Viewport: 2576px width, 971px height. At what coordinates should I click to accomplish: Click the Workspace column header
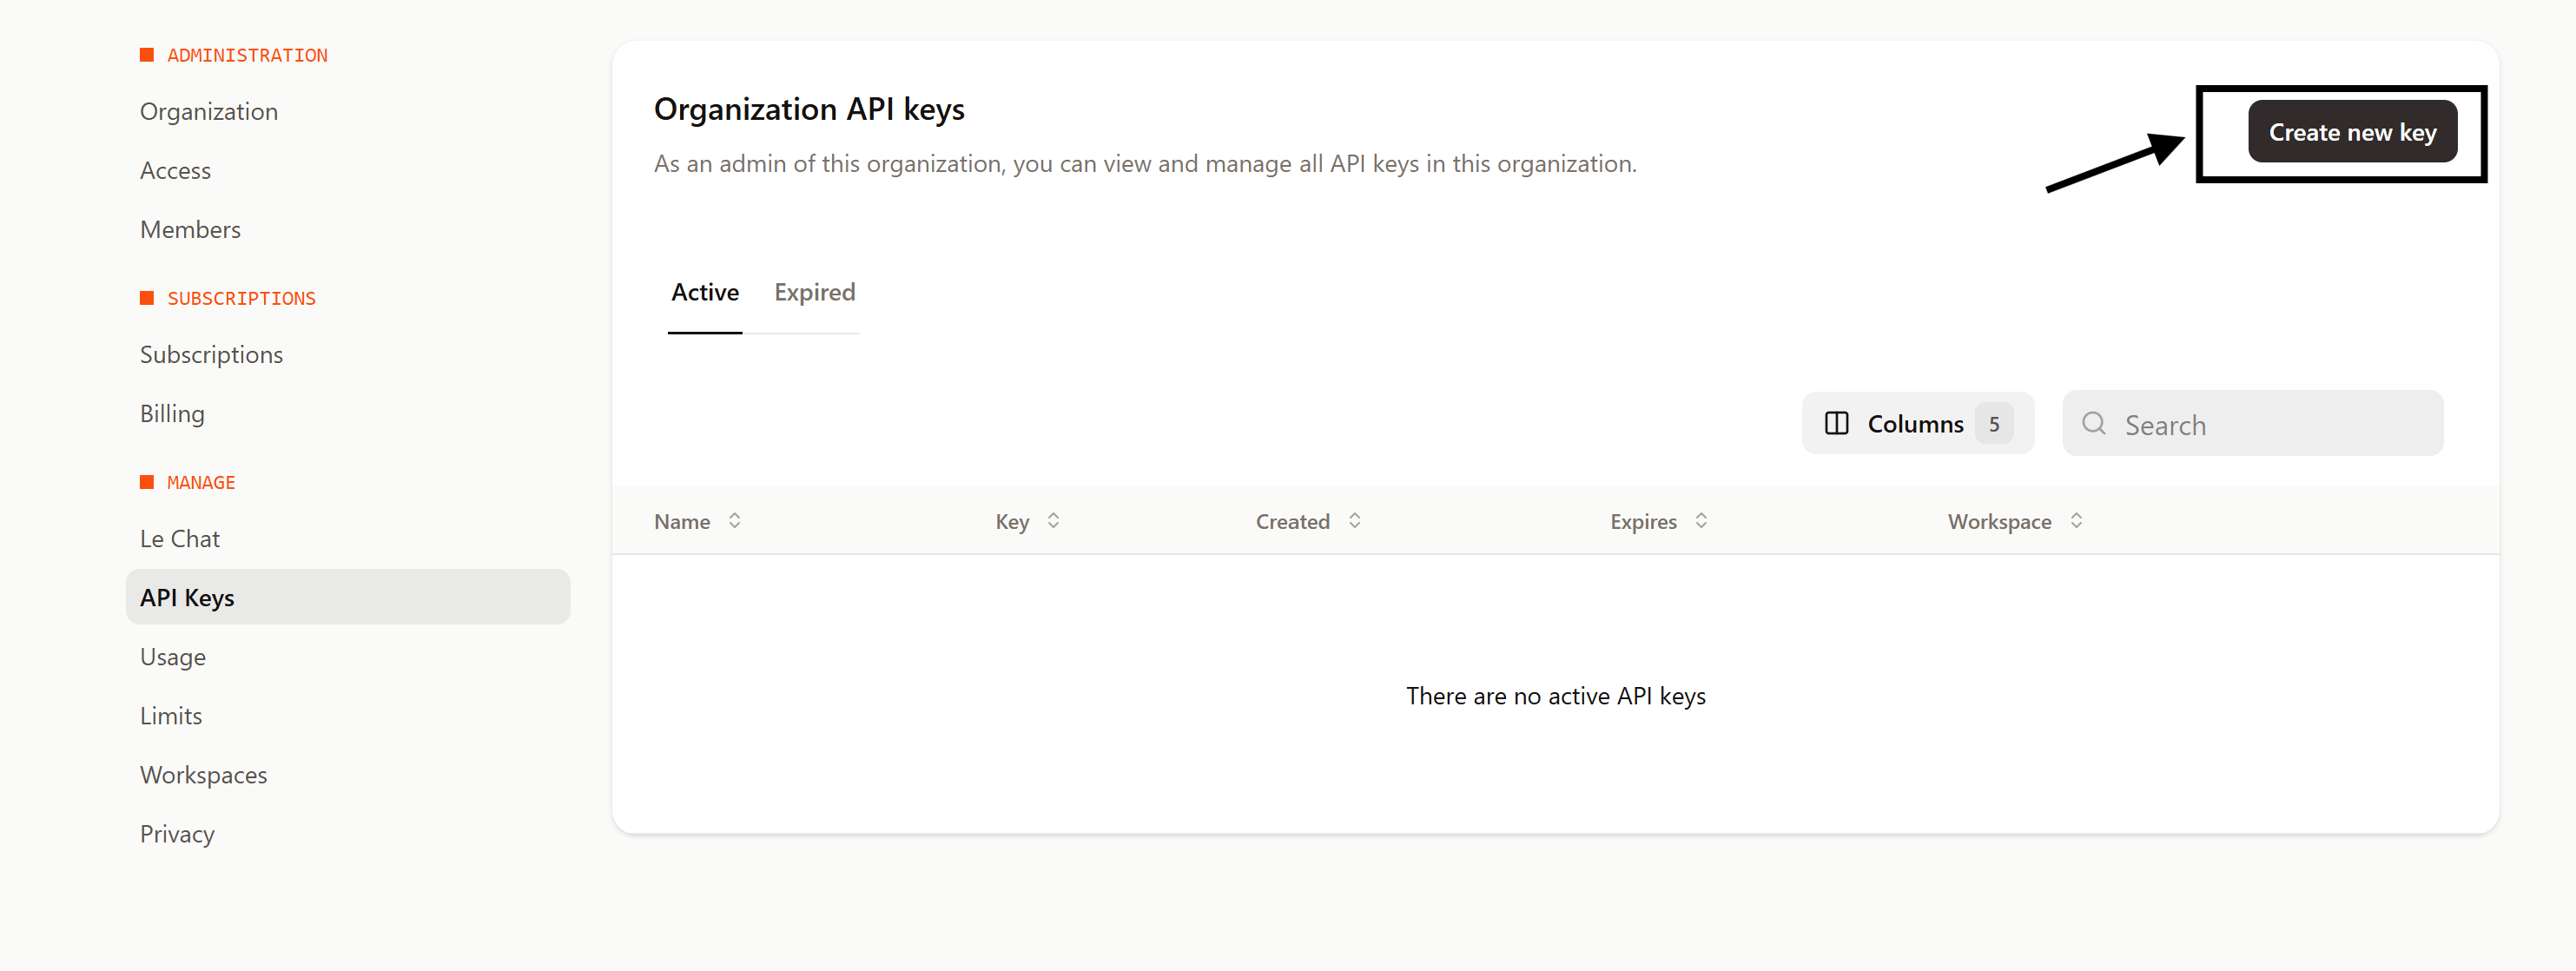1999,522
